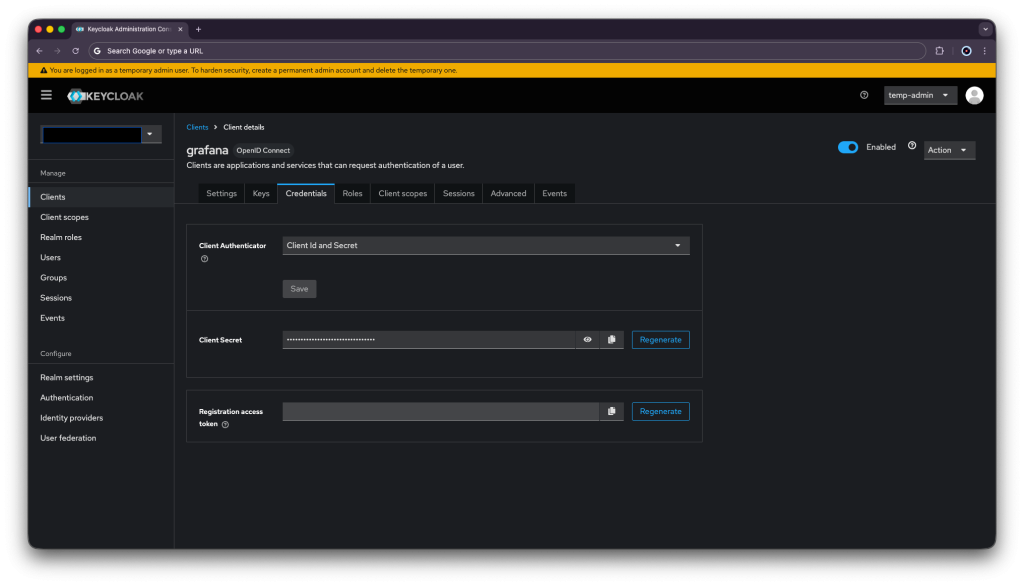This screenshot has height=586, width=1024.
Task: Go to Clients breadcrumb link
Action: [197, 127]
